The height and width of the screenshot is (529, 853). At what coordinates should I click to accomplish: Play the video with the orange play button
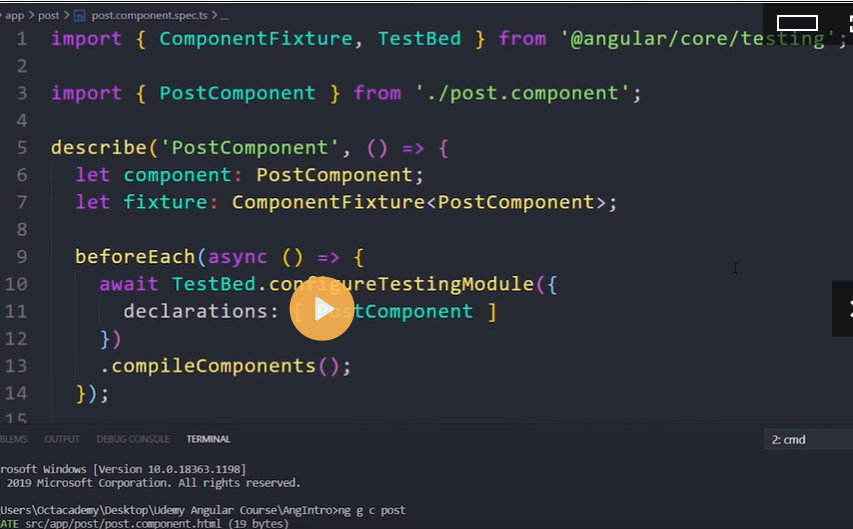pos(322,310)
